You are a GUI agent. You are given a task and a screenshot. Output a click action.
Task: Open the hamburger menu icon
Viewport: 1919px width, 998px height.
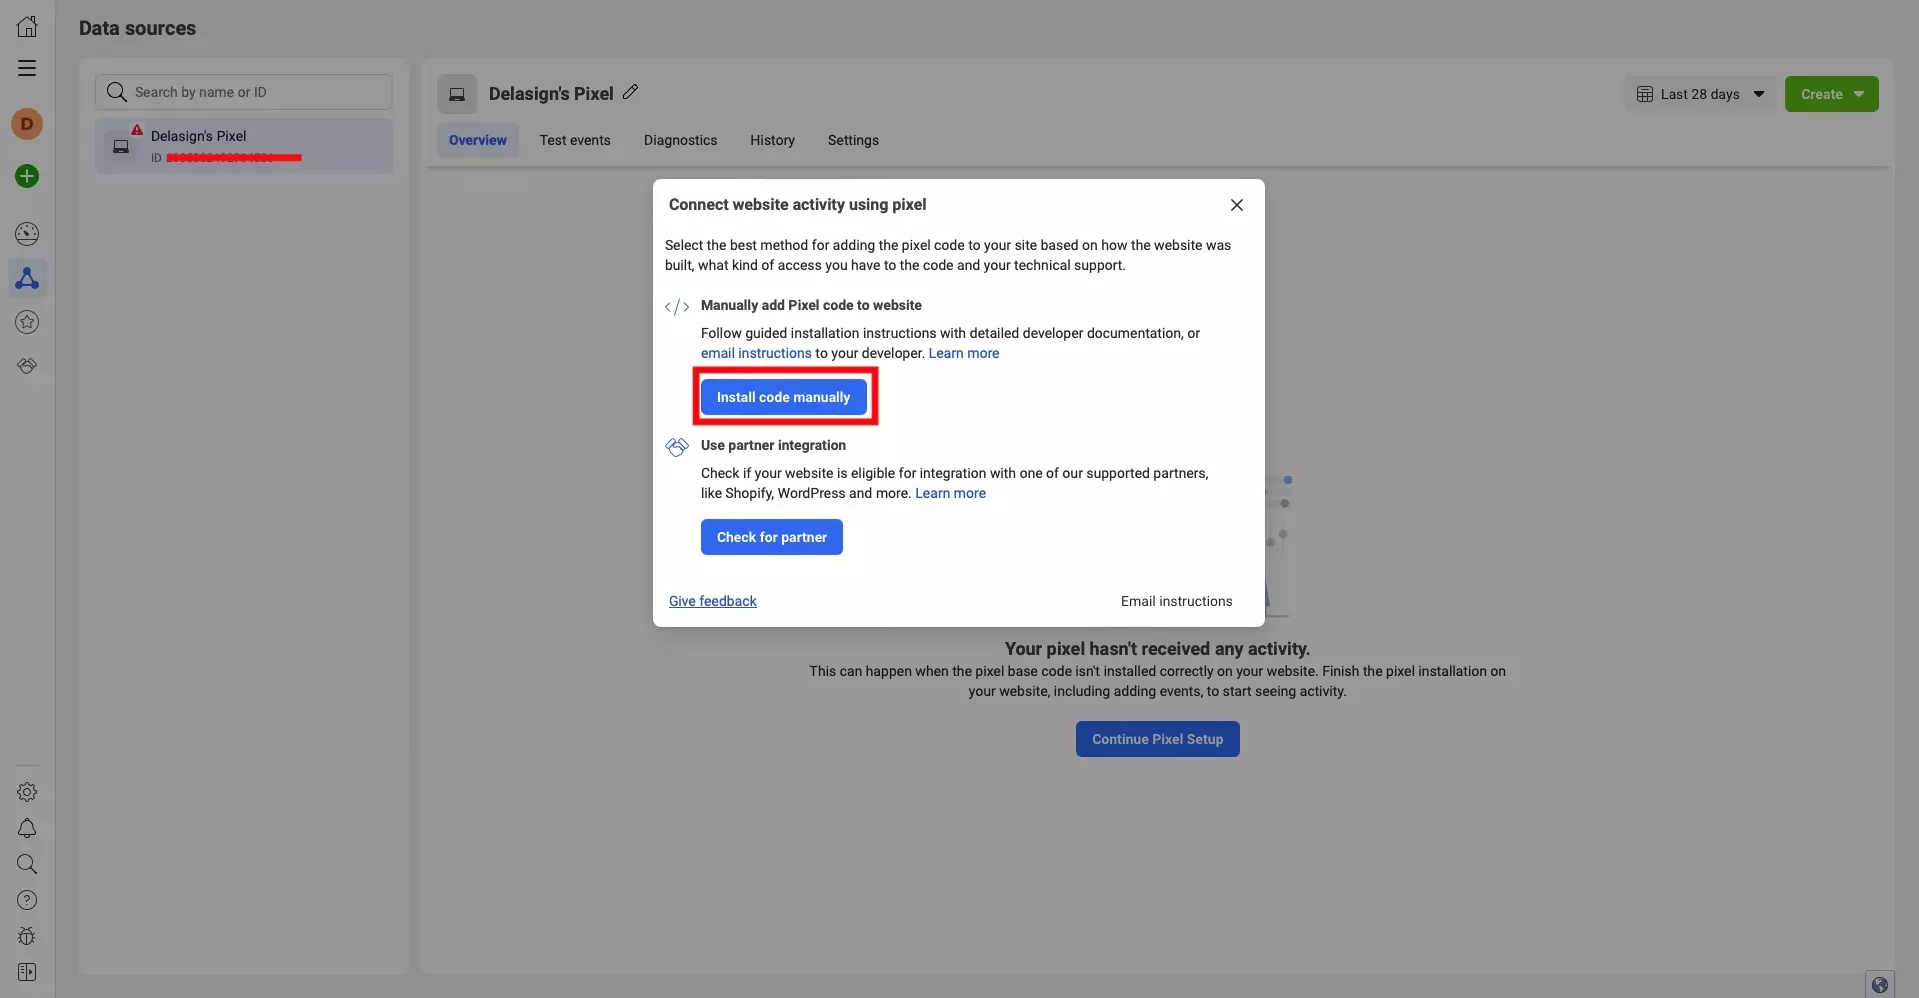[x=27, y=68]
